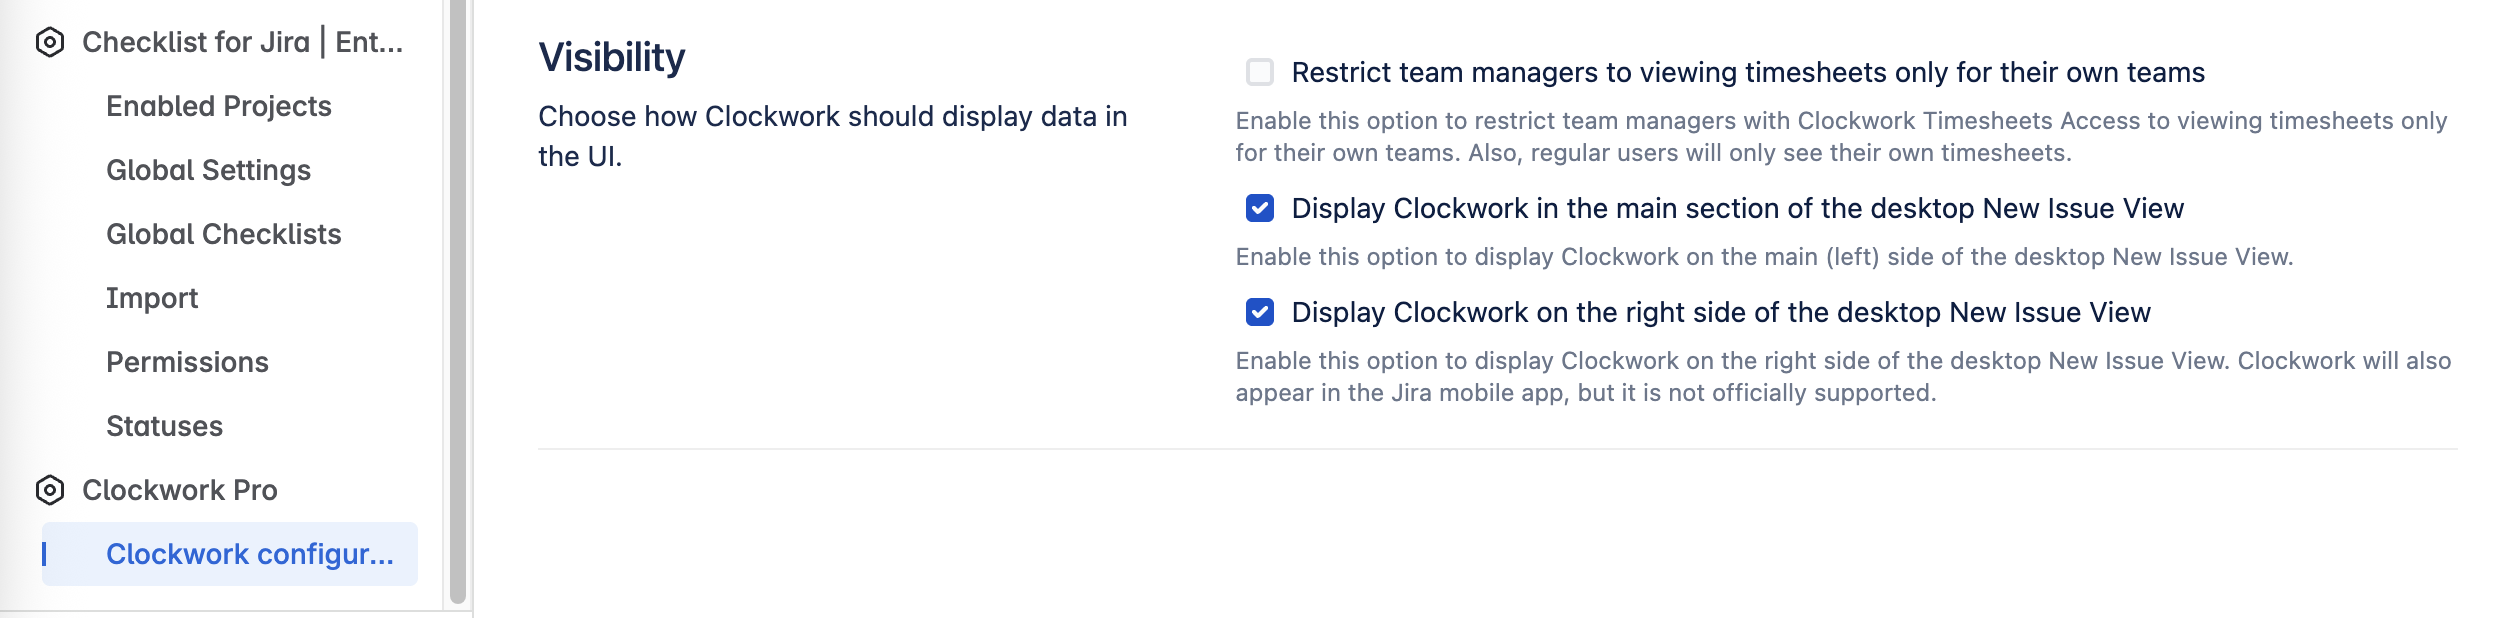2520x618 pixels.
Task: Uncheck Display Clockwork on right side
Action: [1259, 312]
